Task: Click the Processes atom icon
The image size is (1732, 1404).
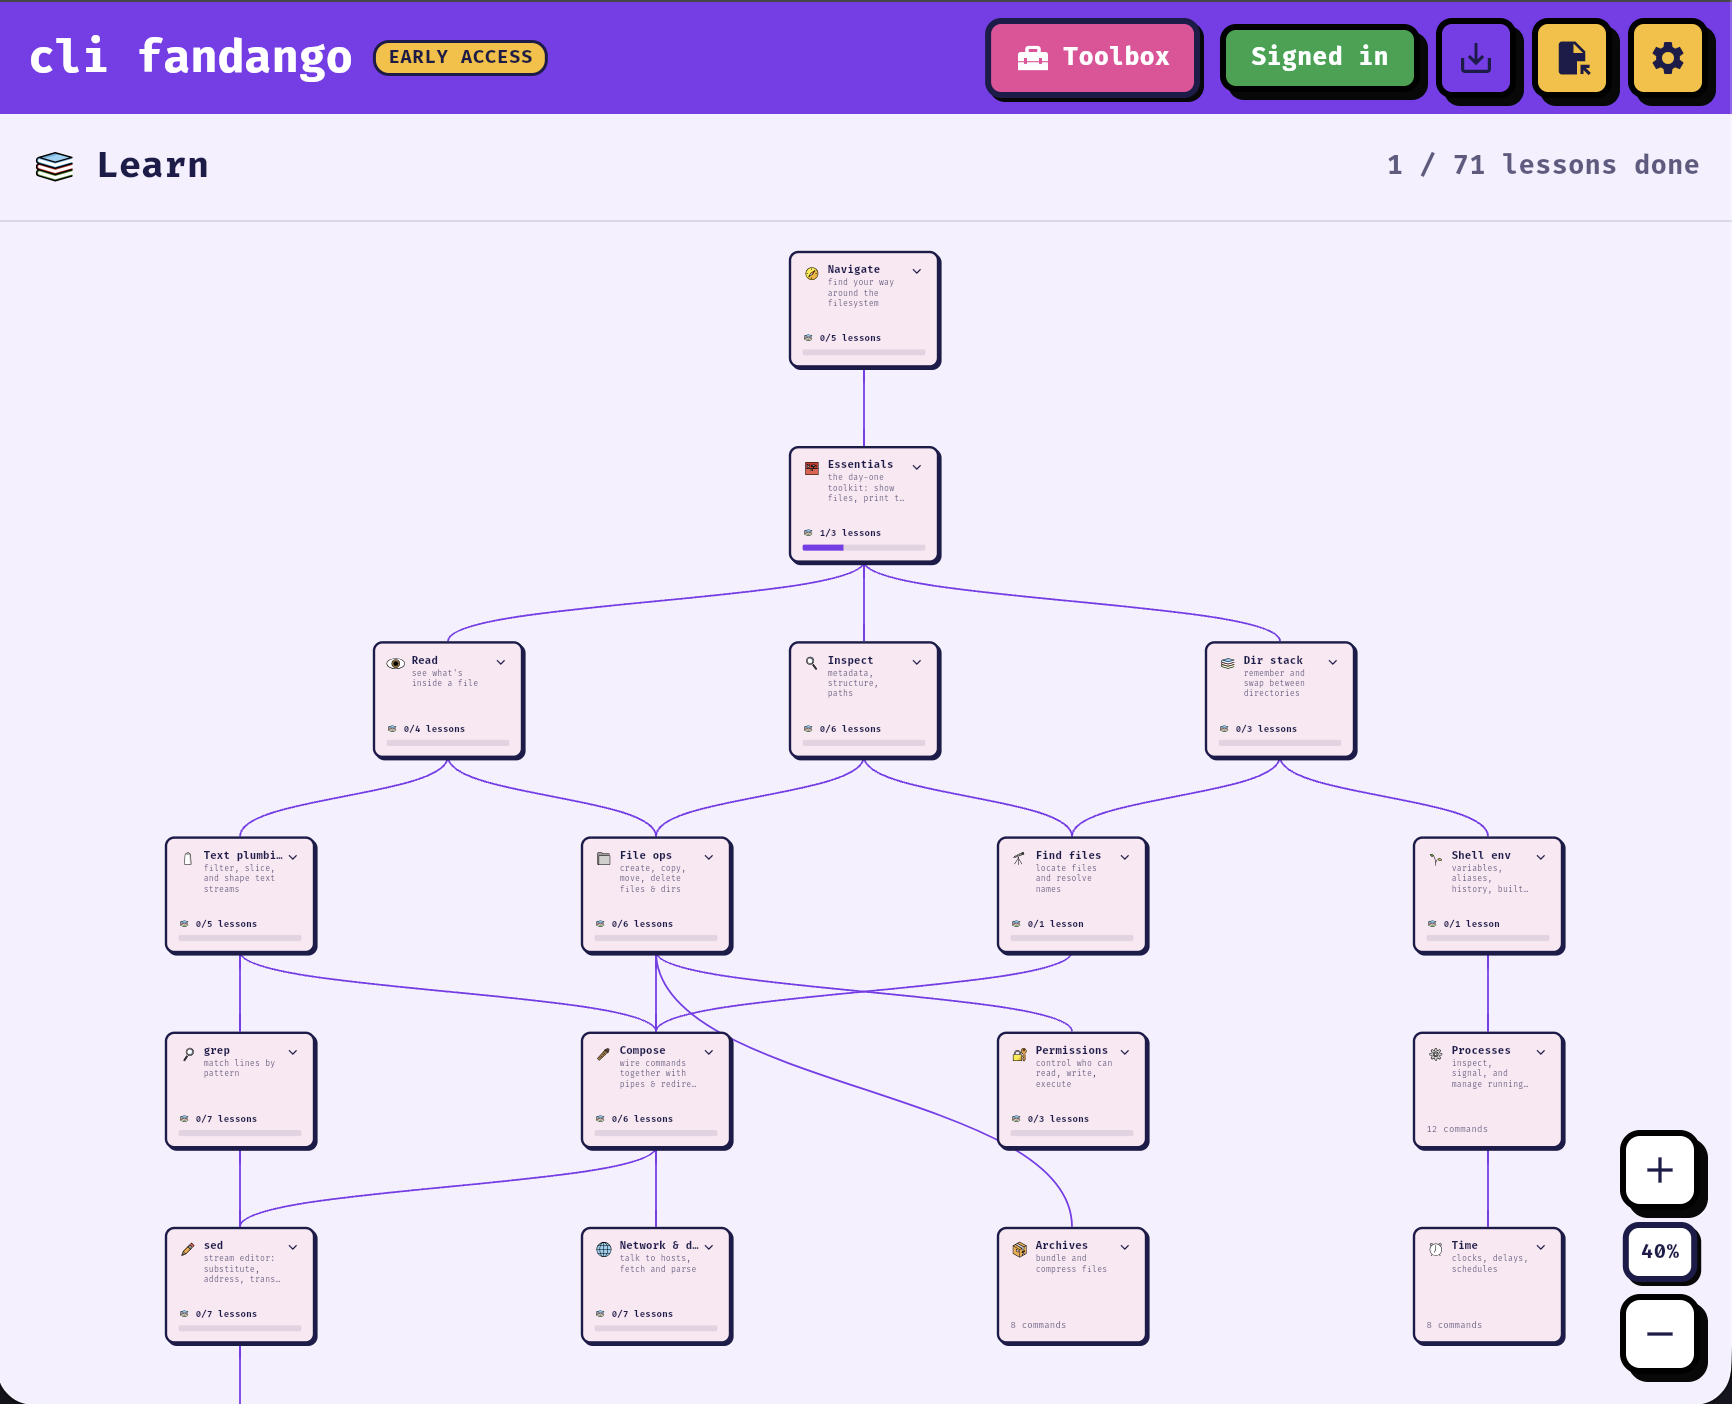Action: point(1436,1054)
